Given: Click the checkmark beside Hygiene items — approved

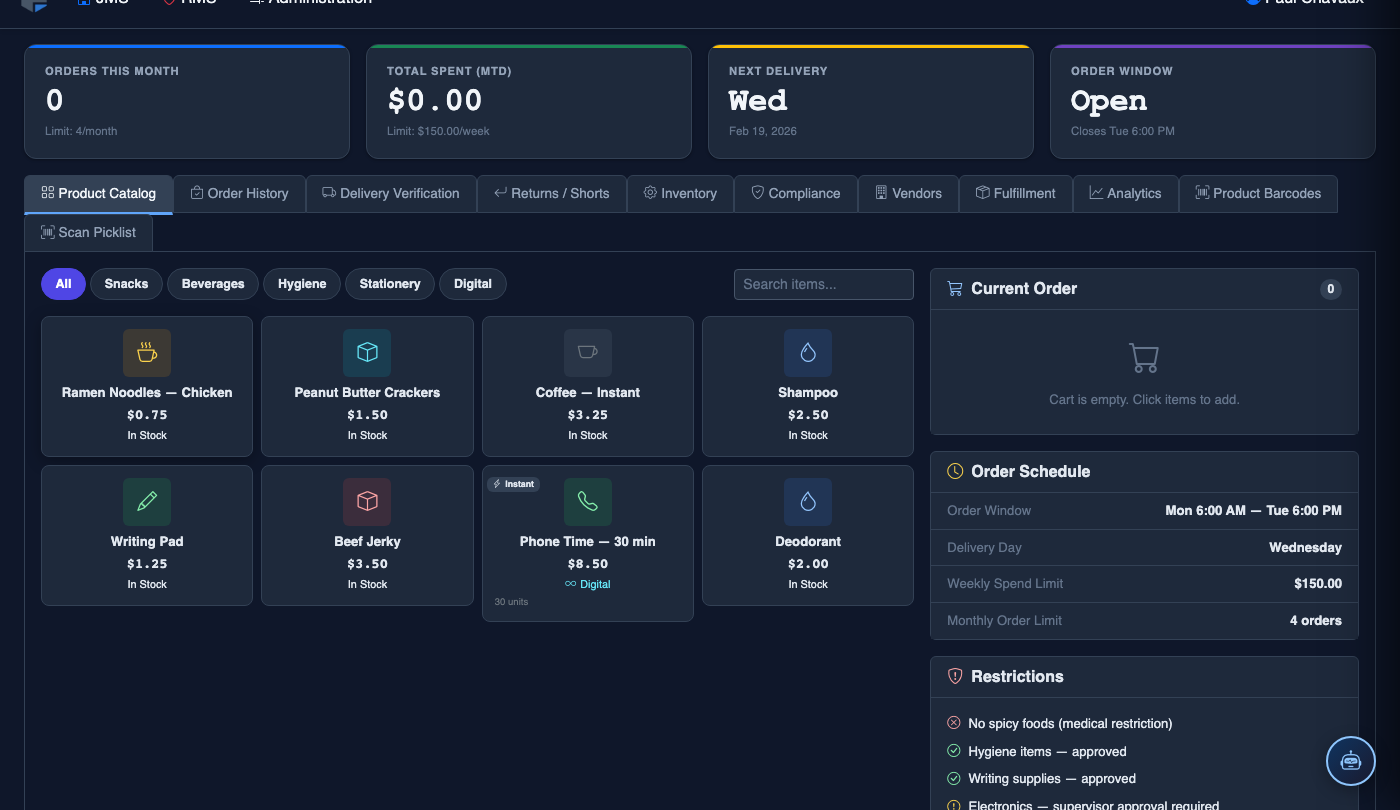Looking at the screenshot, I should 954,751.
